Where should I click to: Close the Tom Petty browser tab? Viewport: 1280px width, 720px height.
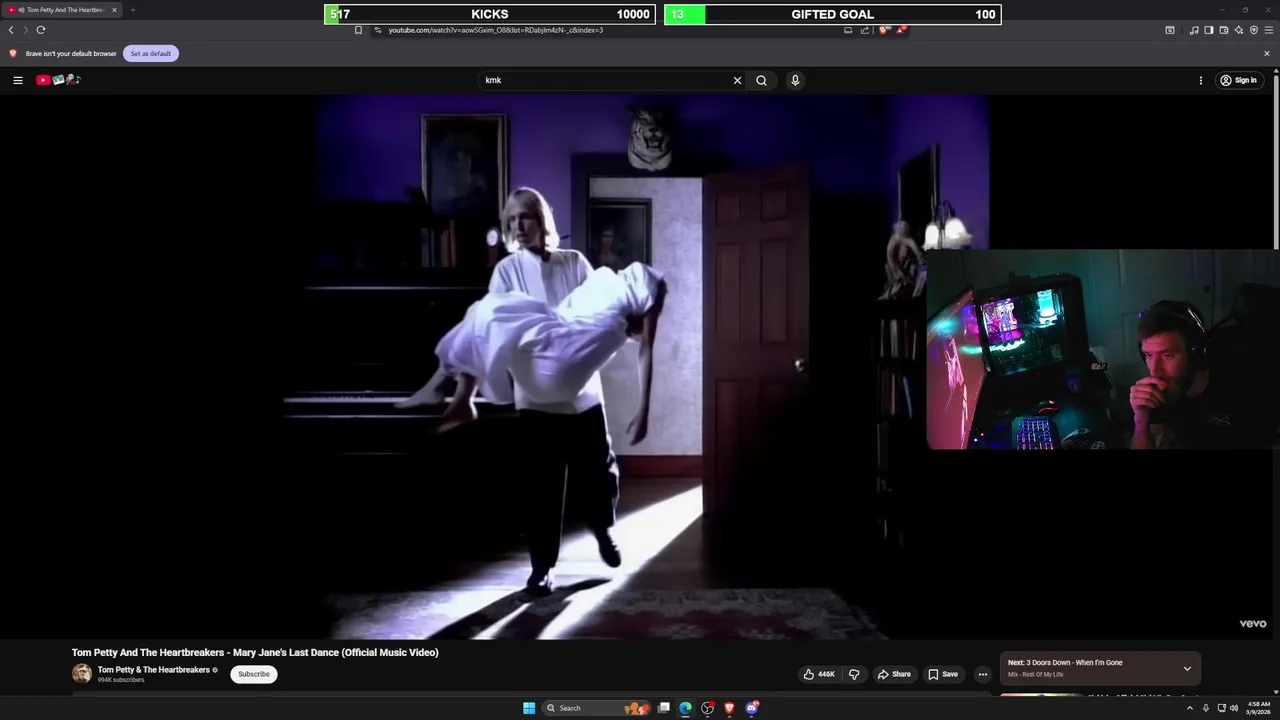114,10
